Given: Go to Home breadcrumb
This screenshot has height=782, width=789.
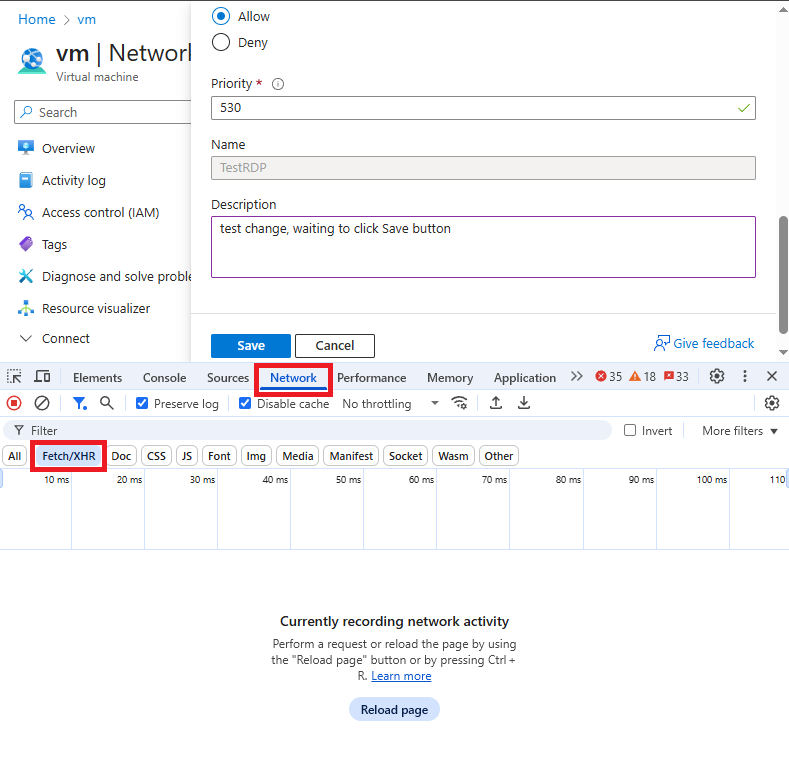Looking at the screenshot, I should coord(37,19).
